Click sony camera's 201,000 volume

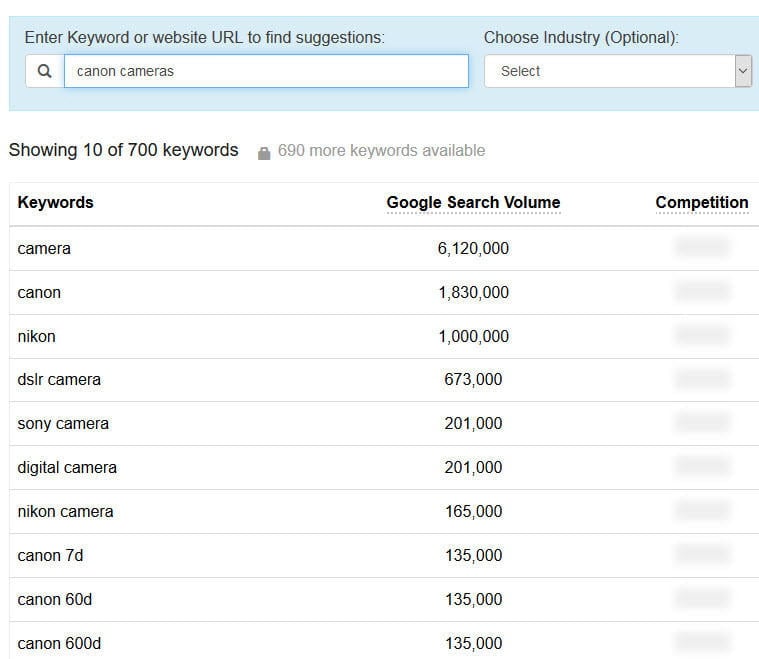point(473,424)
